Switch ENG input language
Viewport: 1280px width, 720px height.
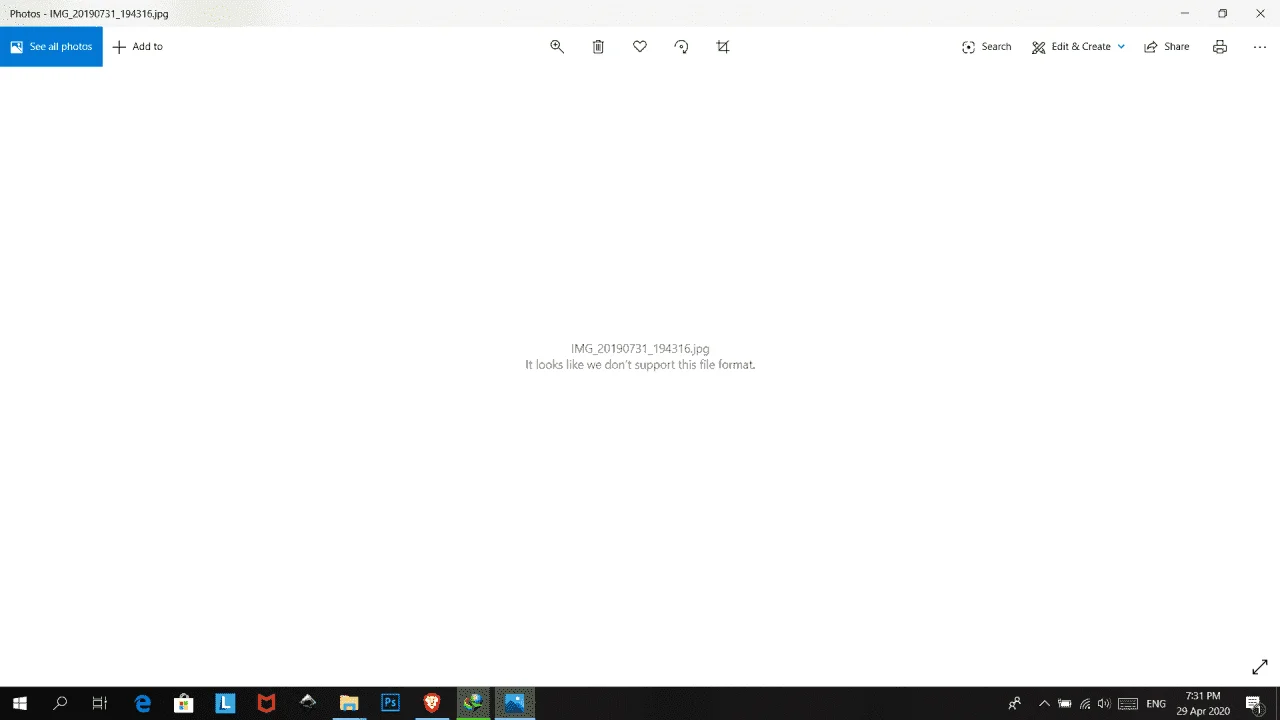1156,703
